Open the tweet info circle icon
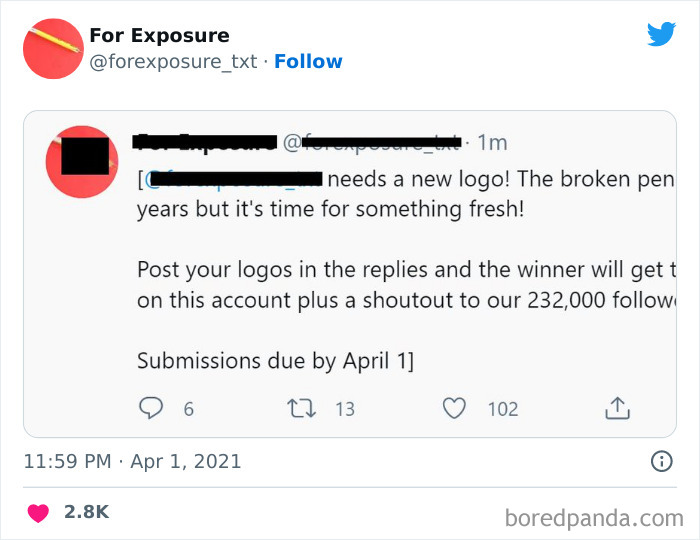 click(x=662, y=461)
